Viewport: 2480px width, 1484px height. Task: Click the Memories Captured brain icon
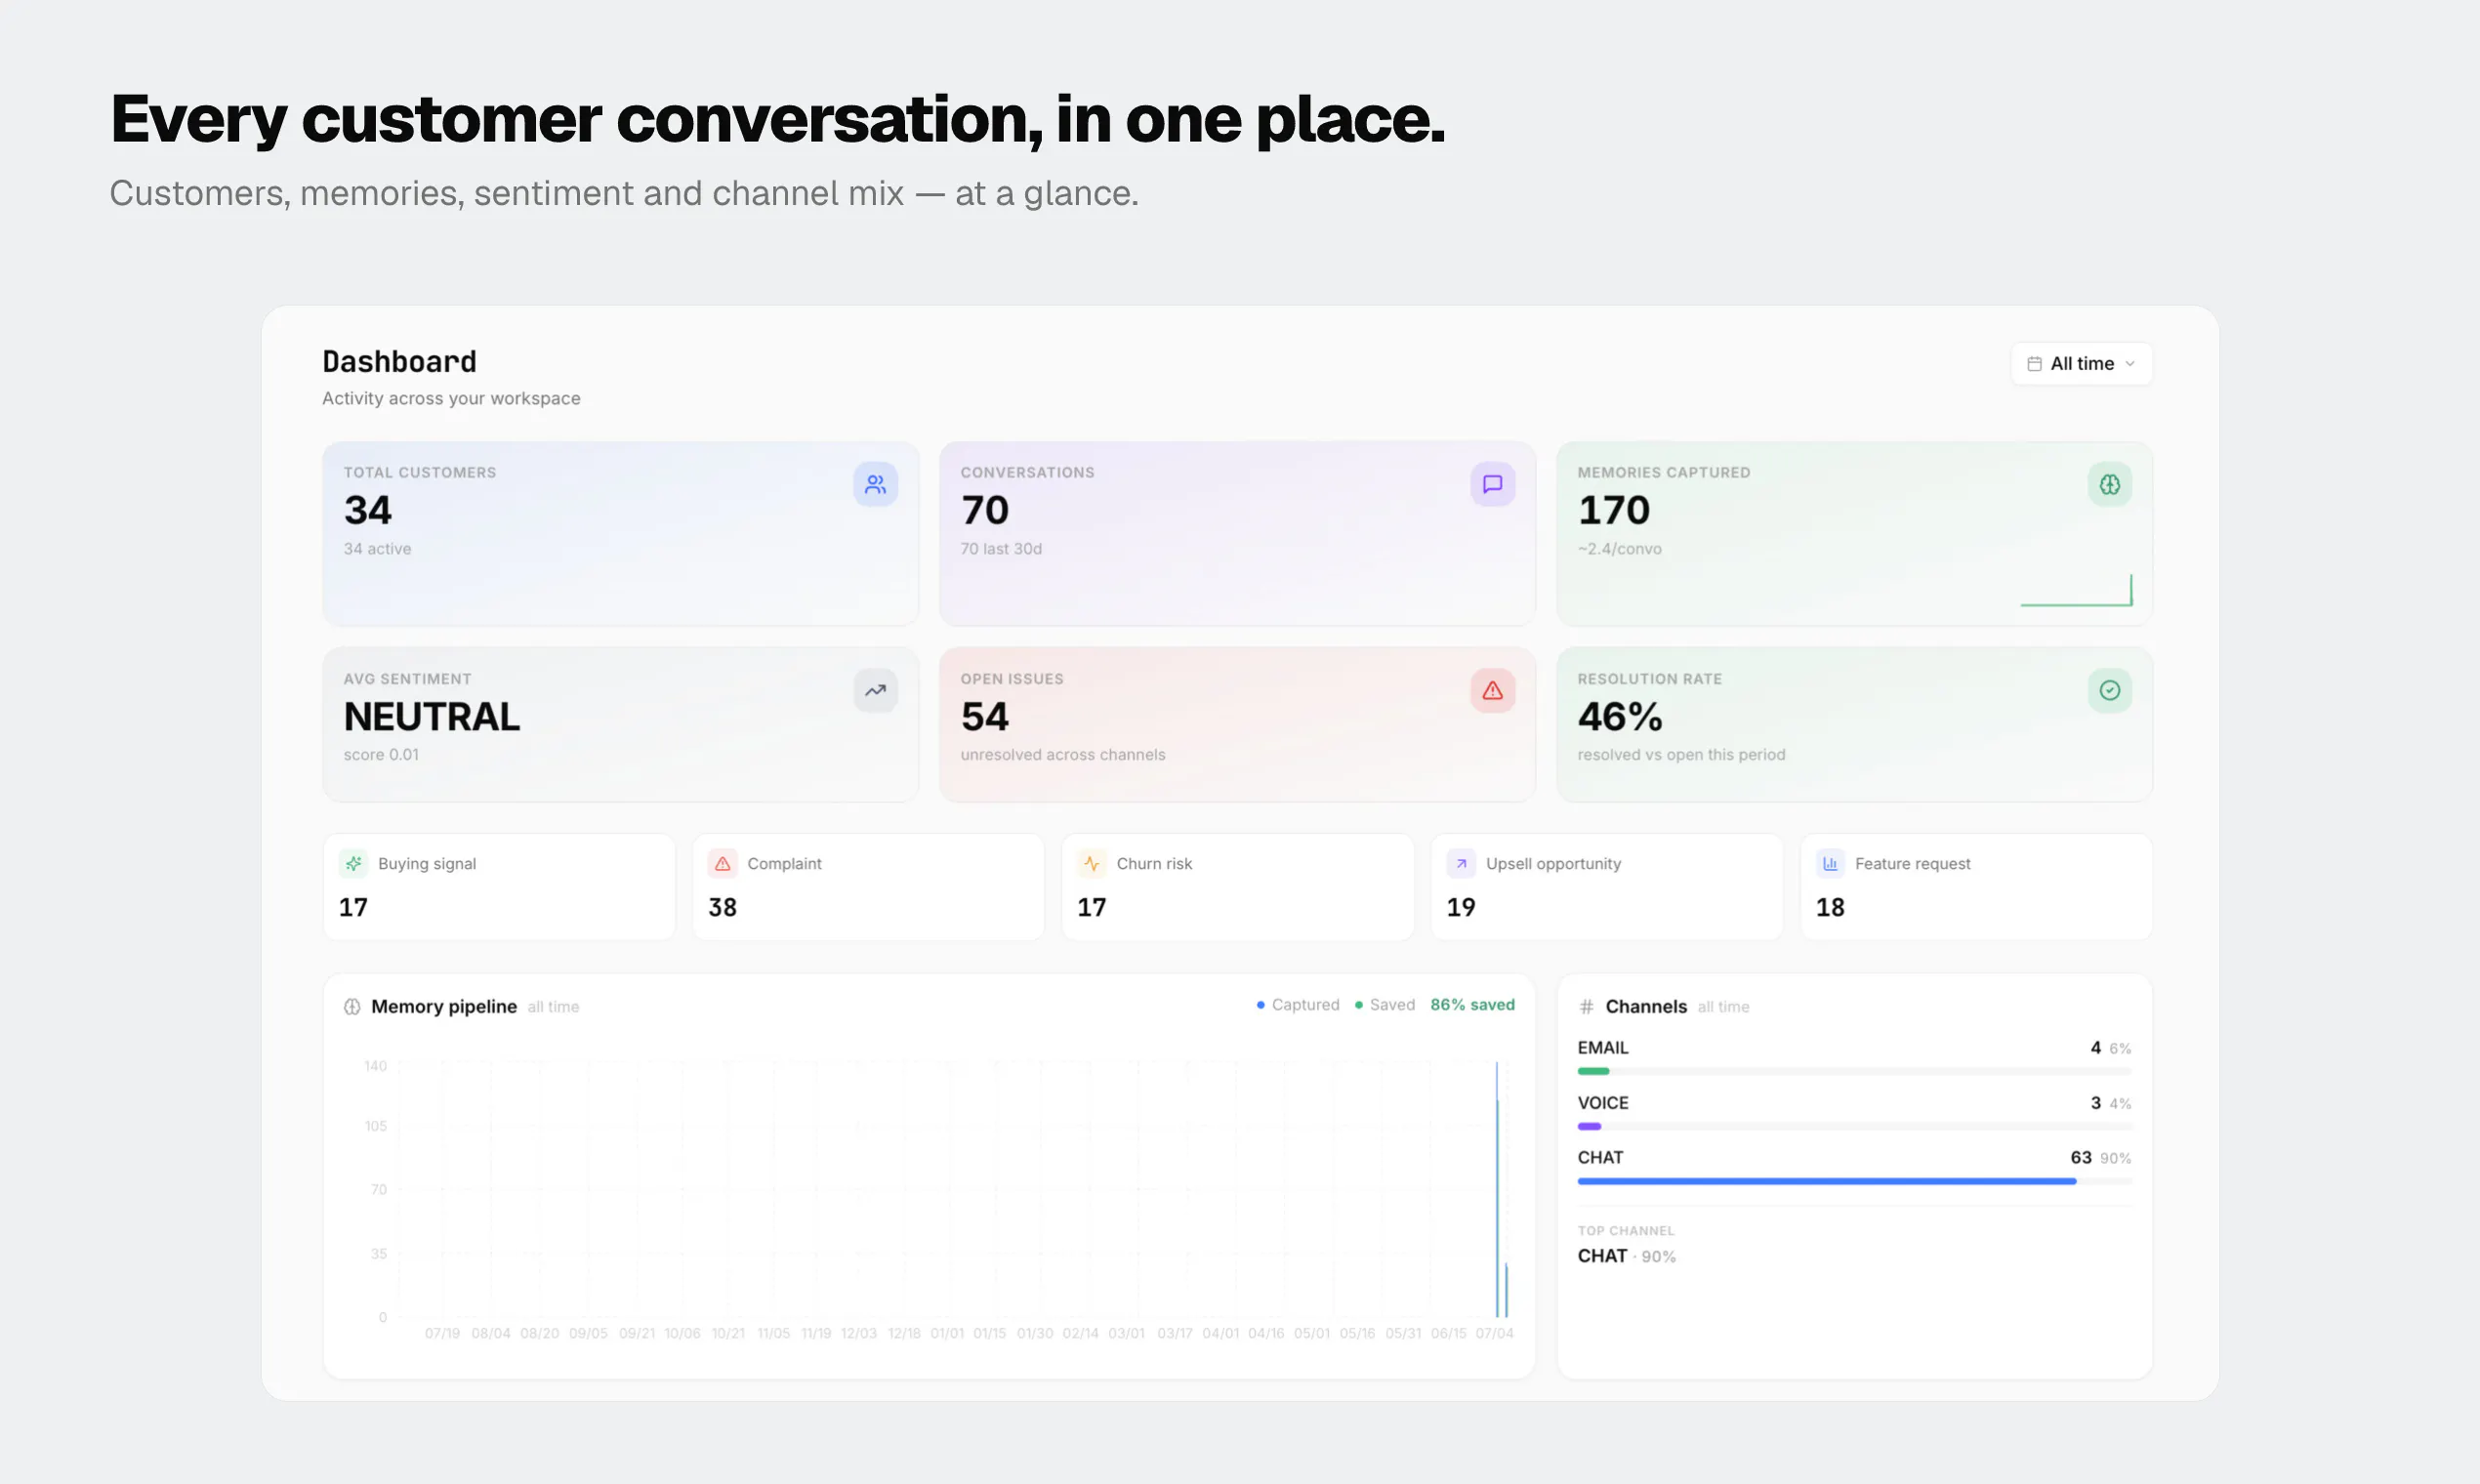point(2109,484)
